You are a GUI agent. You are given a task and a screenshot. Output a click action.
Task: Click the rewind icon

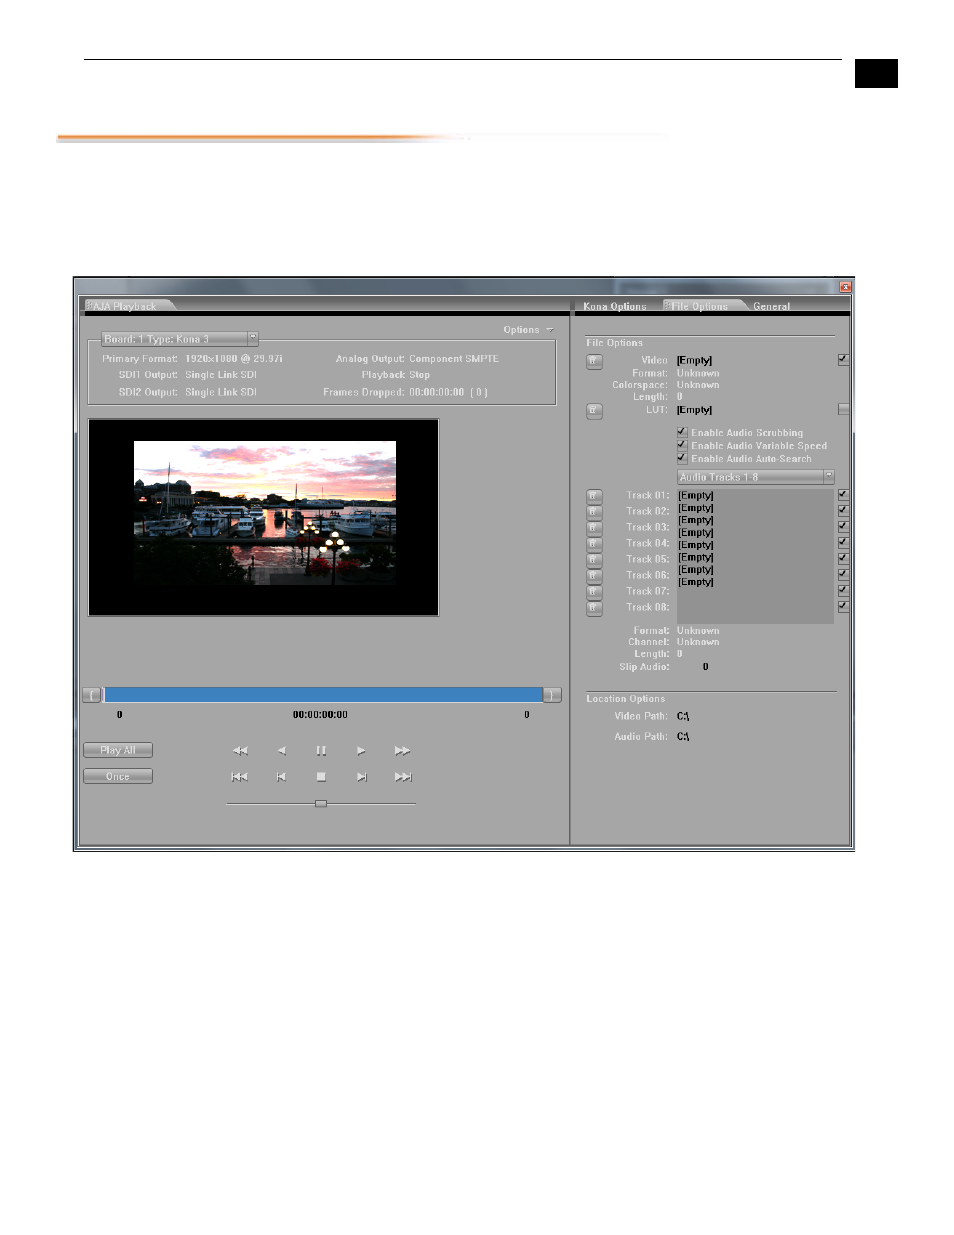pos(240,751)
